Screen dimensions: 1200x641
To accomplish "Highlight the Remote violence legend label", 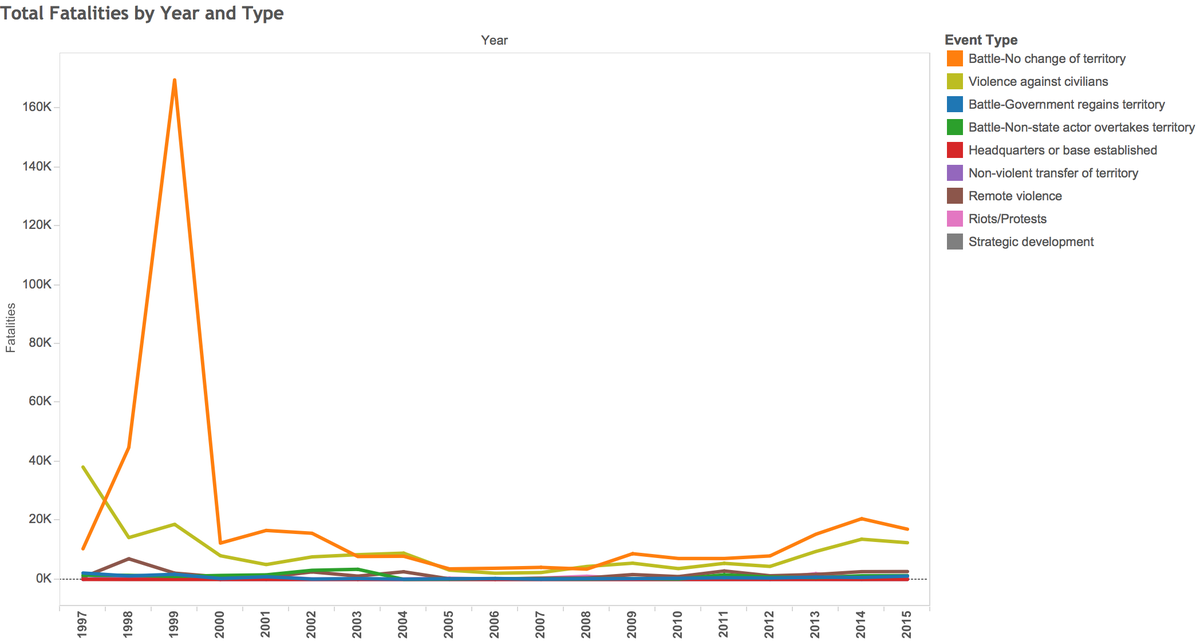I will (1015, 196).
